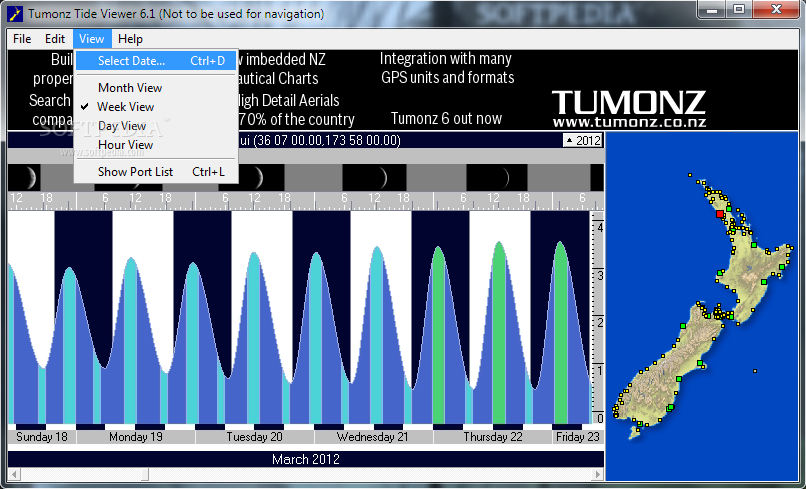Click the Thursday 22 day label

click(492, 437)
